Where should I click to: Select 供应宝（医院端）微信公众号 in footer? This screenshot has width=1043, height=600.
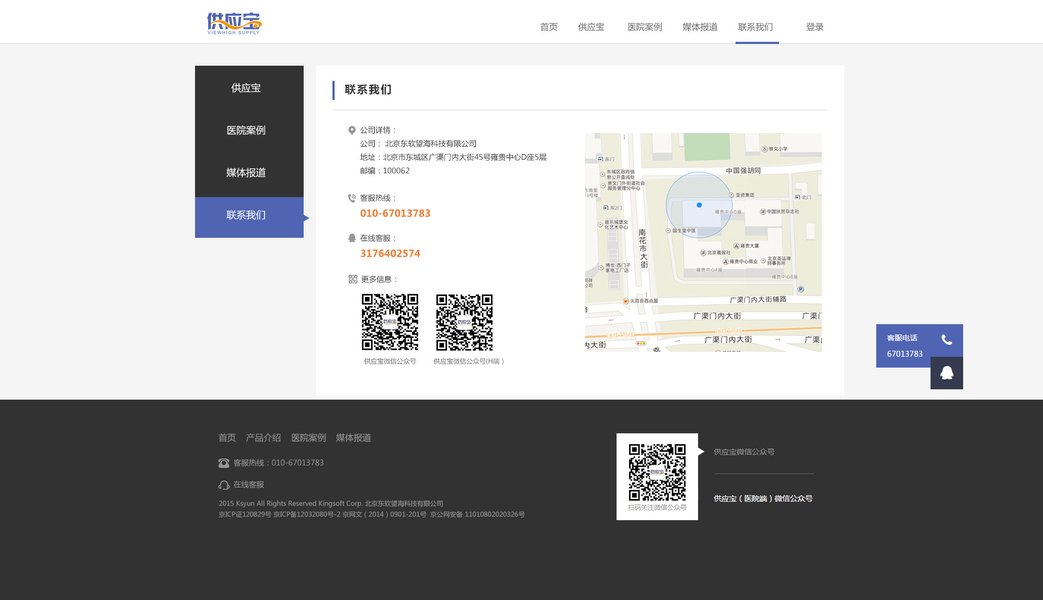click(763, 498)
